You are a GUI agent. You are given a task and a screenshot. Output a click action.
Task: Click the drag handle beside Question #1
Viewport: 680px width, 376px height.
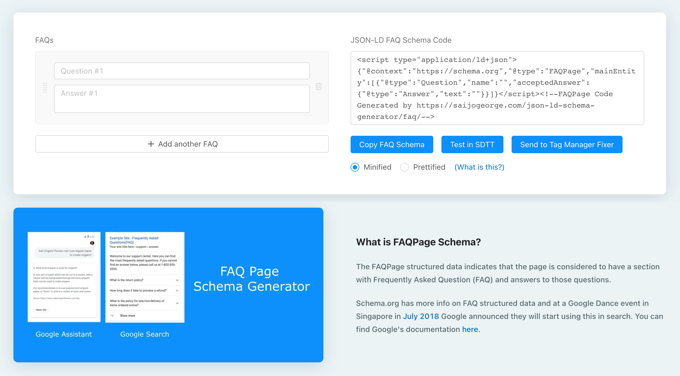click(45, 88)
